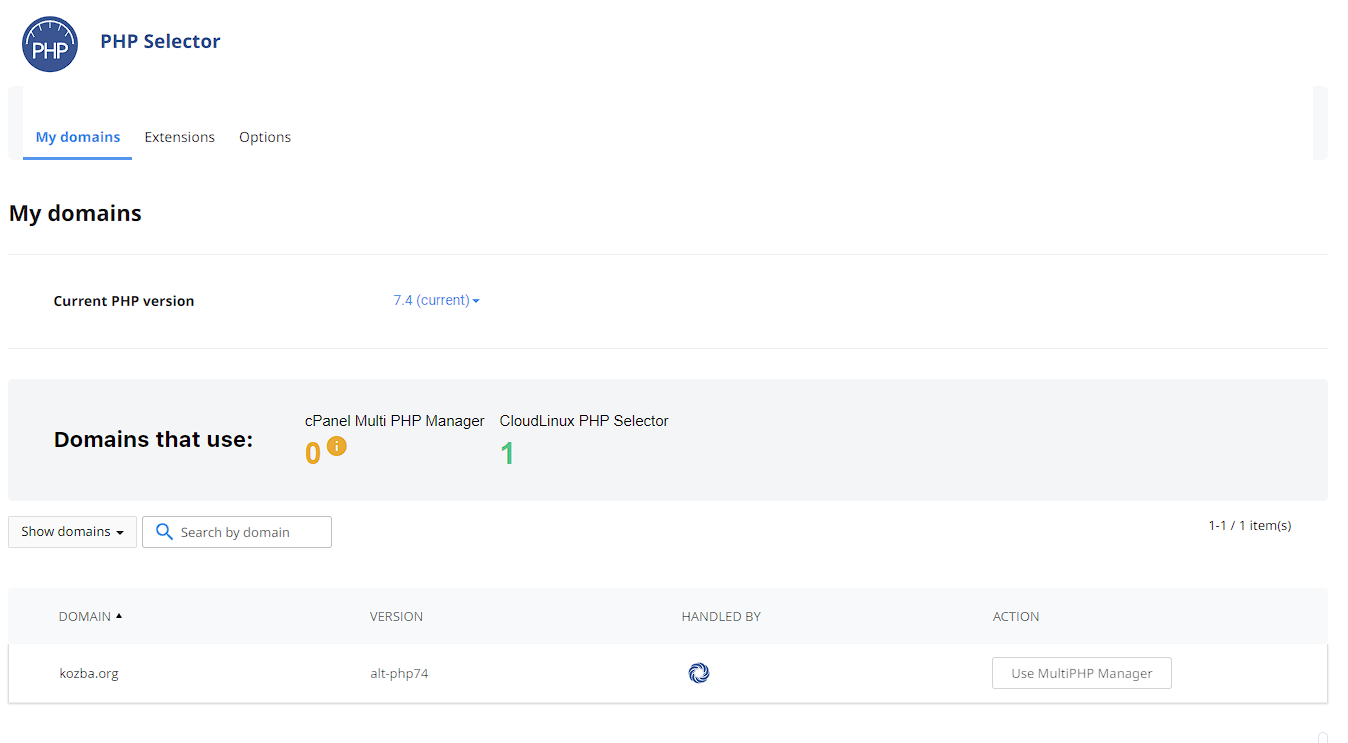
Task: Expand the Show domains dropdown
Action: point(72,532)
